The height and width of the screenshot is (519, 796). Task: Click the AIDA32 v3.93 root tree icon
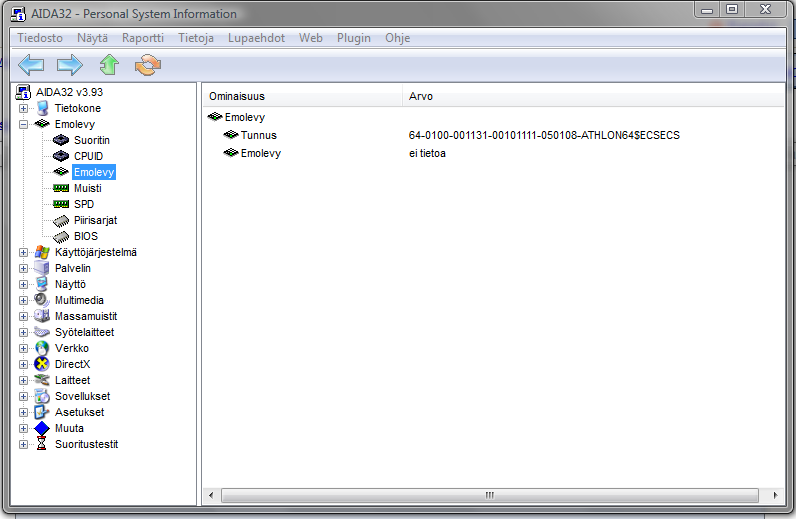[23, 92]
